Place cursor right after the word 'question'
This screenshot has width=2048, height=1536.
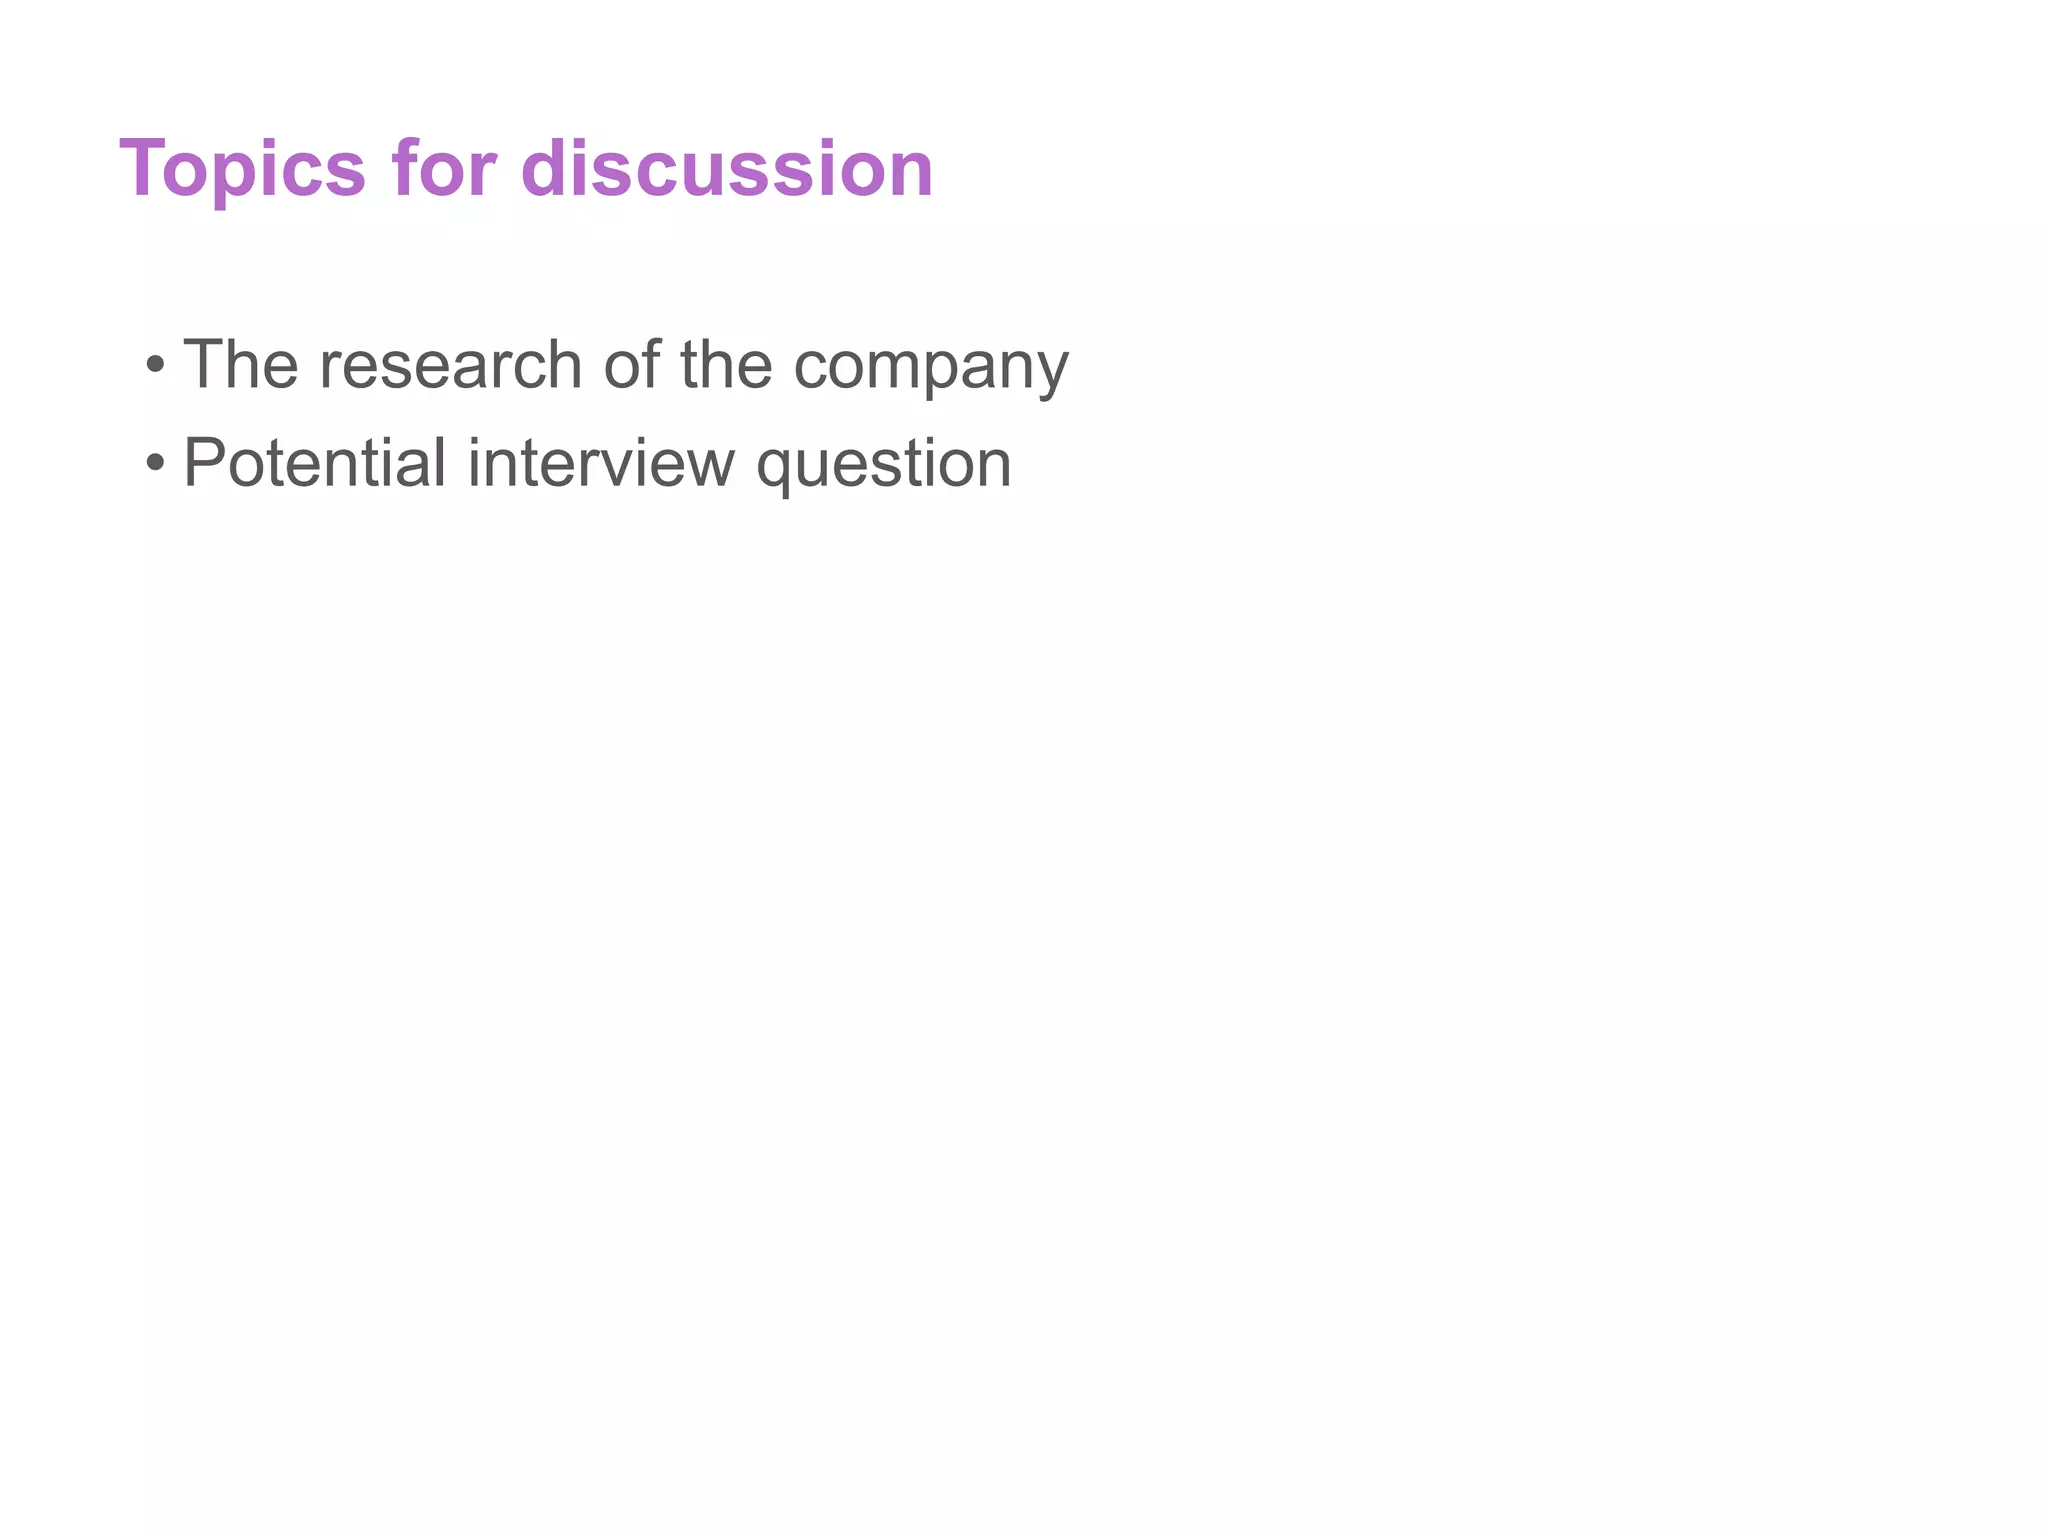(x=1014, y=463)
